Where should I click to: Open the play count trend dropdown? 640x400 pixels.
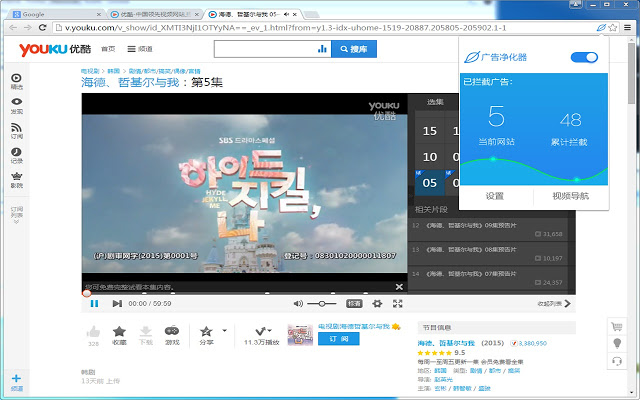[x=262, y=331]
